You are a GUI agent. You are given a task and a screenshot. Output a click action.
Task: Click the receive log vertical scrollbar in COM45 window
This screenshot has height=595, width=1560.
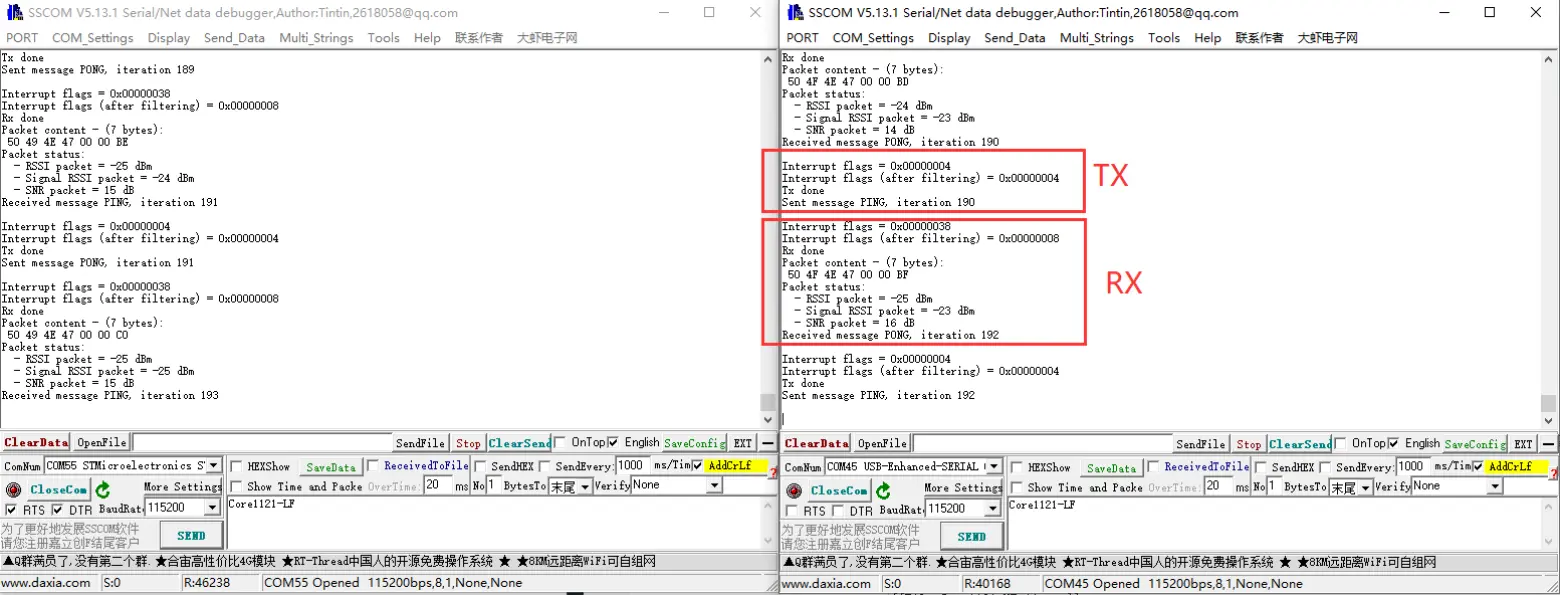coord(1548,230)
